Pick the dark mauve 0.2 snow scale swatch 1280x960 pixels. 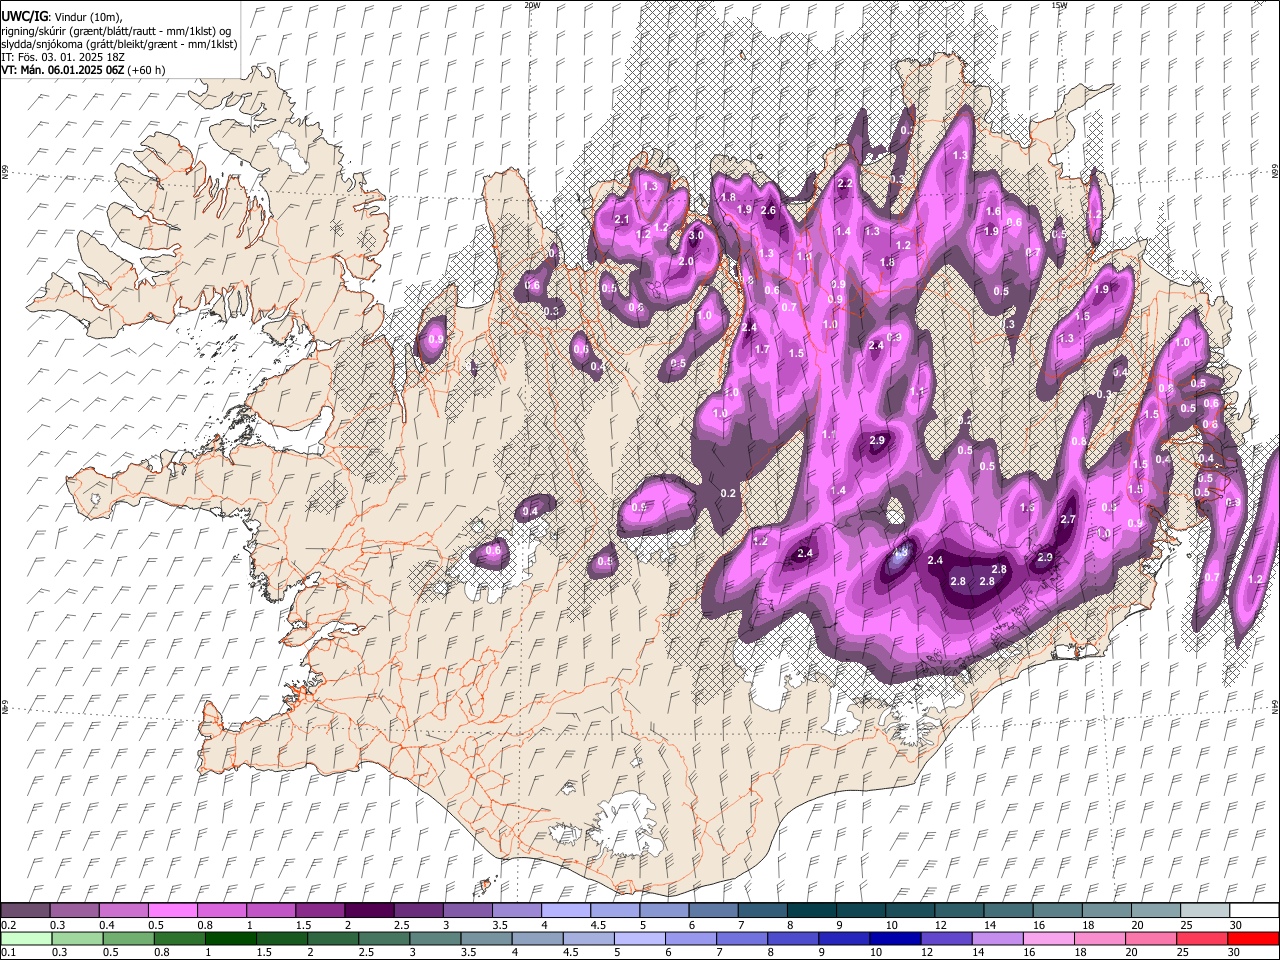tap(25, 911)
